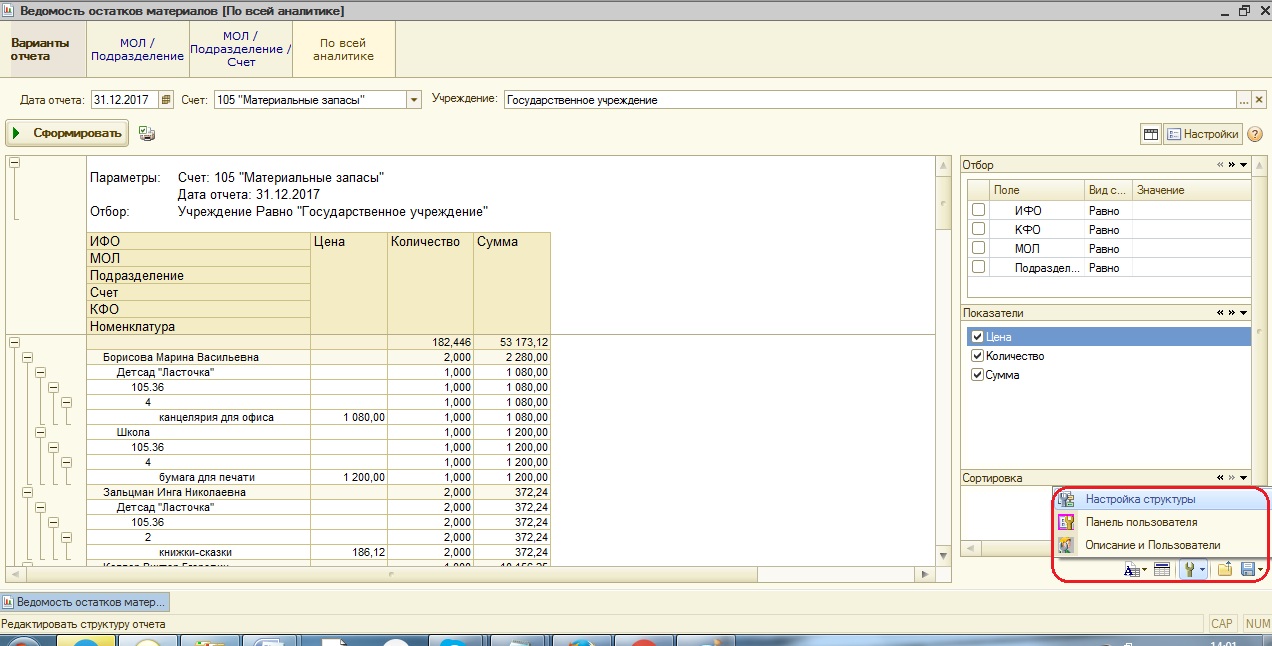
Task: Click the Описание и Пользователи menu icon
Action: pyautogui.click(x=1067, y=545)
